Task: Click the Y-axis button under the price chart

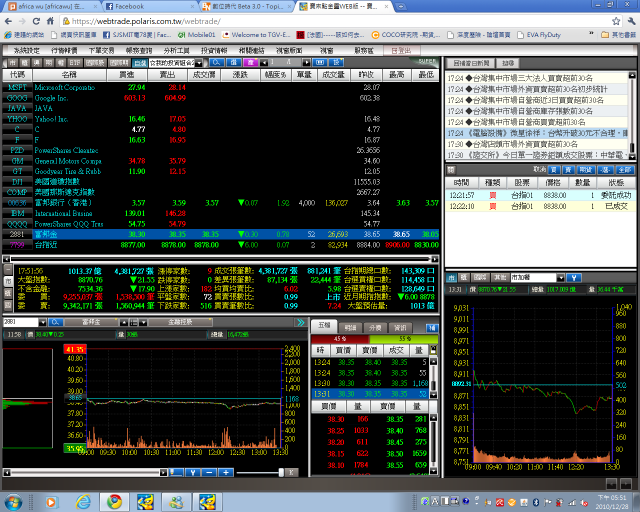Action: click(193, 472)
